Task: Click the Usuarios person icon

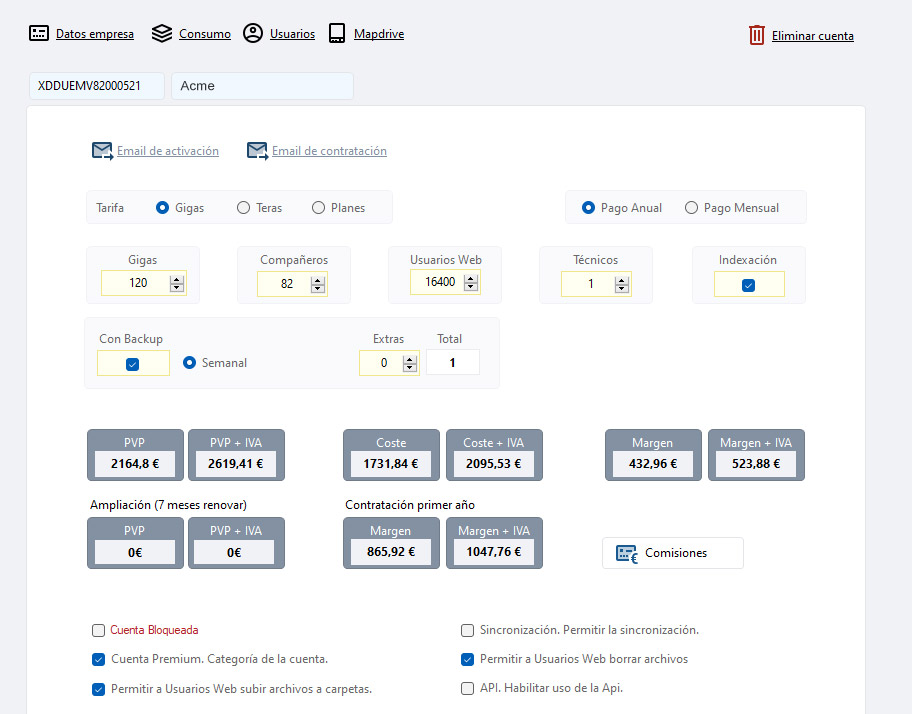Action: click(253, 33)
